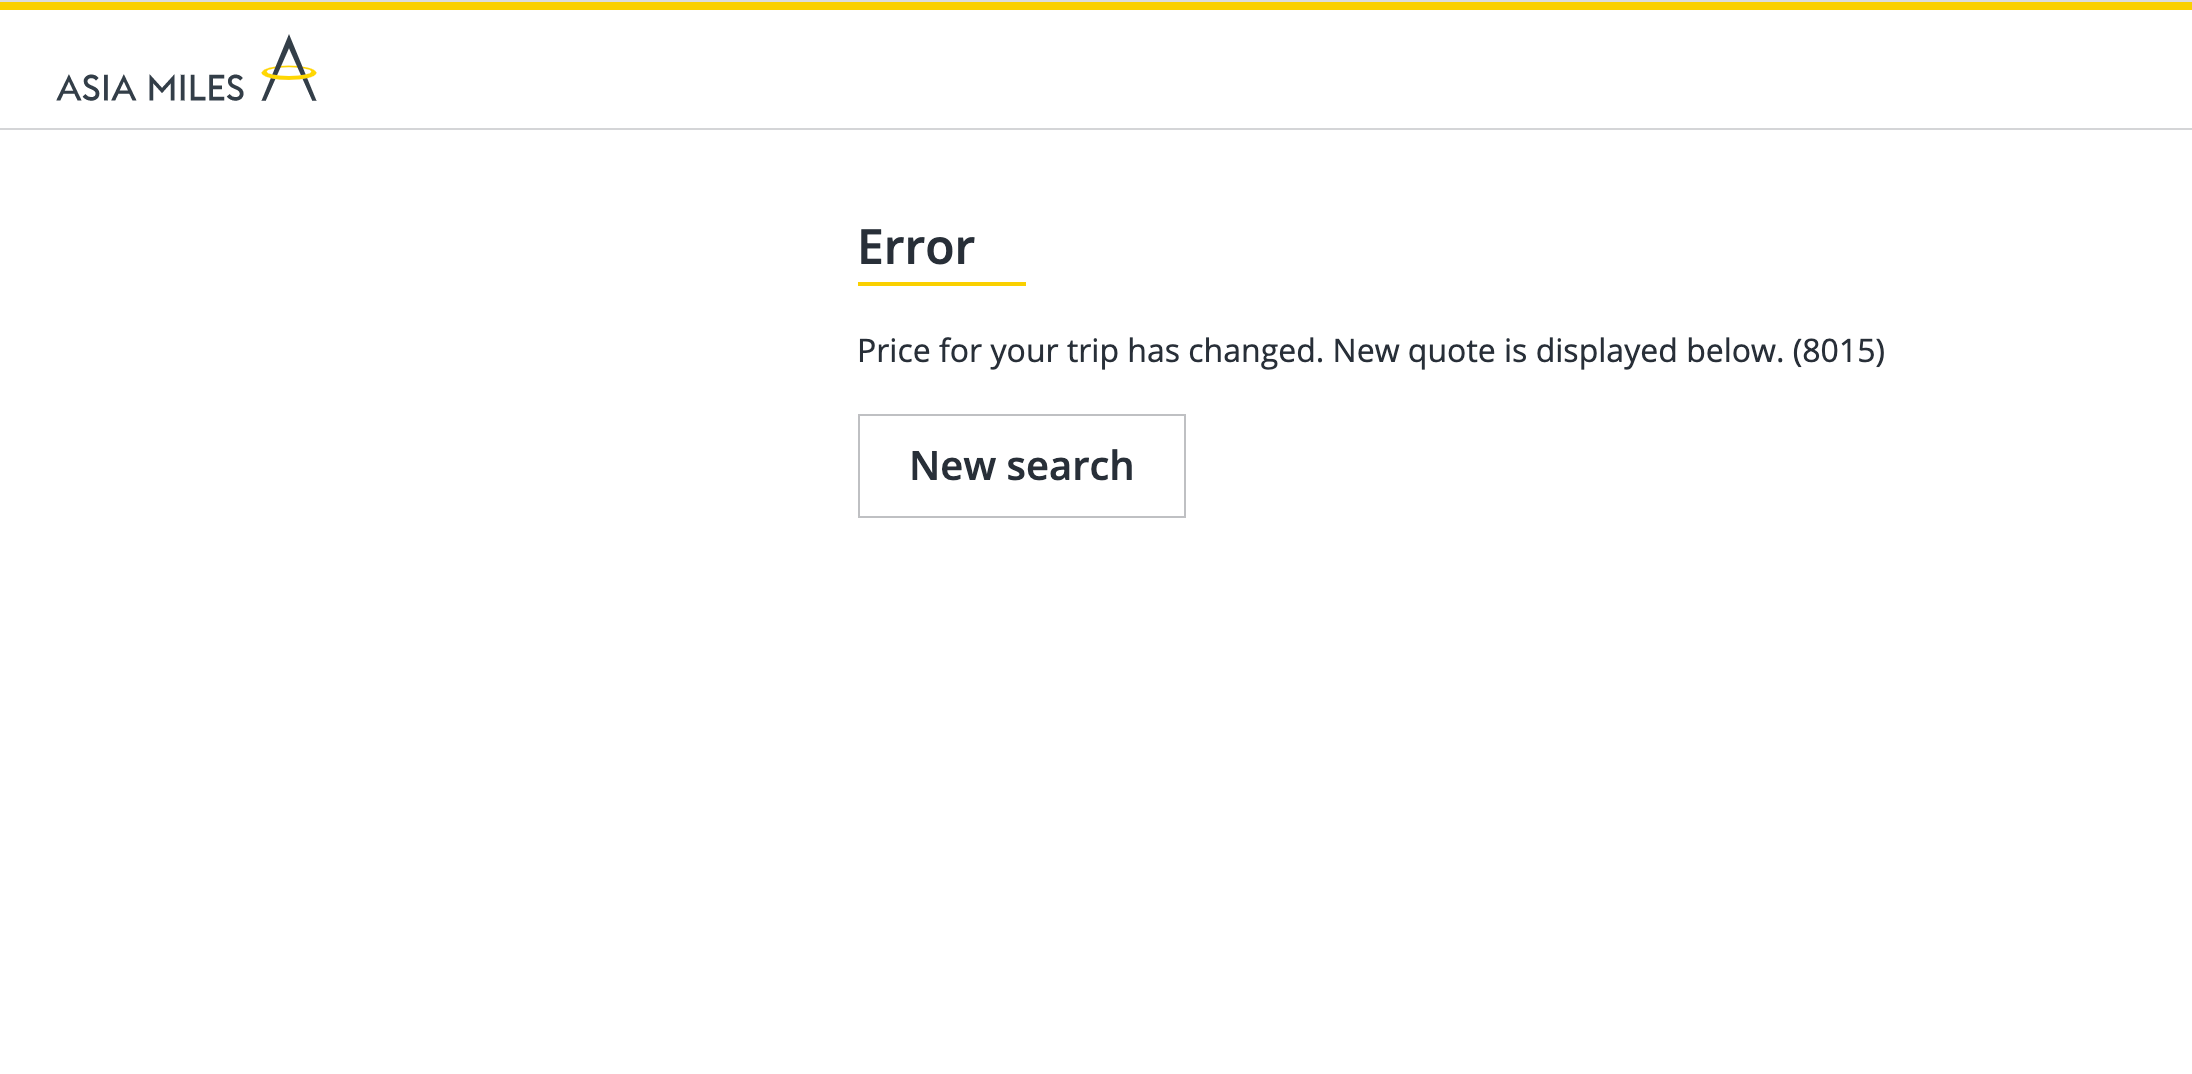
Task: Click the word 'trip' in error message
Action: click(1092, 351)
